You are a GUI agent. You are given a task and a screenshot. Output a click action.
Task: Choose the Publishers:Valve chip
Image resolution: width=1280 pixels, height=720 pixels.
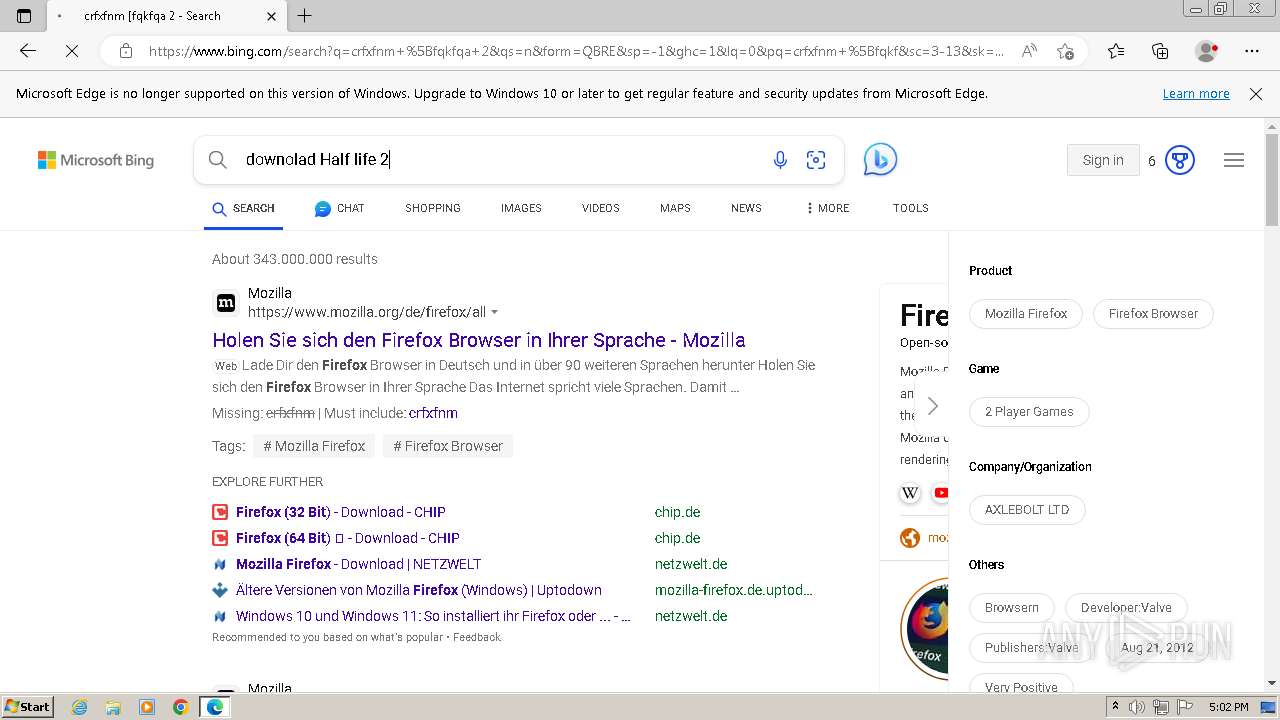1032,648
